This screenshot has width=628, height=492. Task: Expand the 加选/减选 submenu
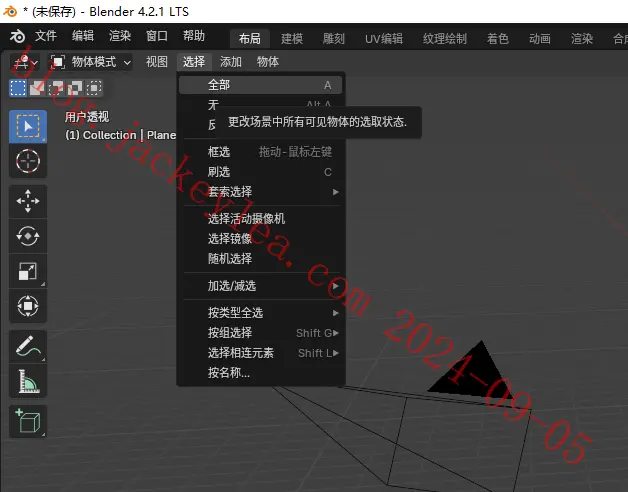[260, 286]
